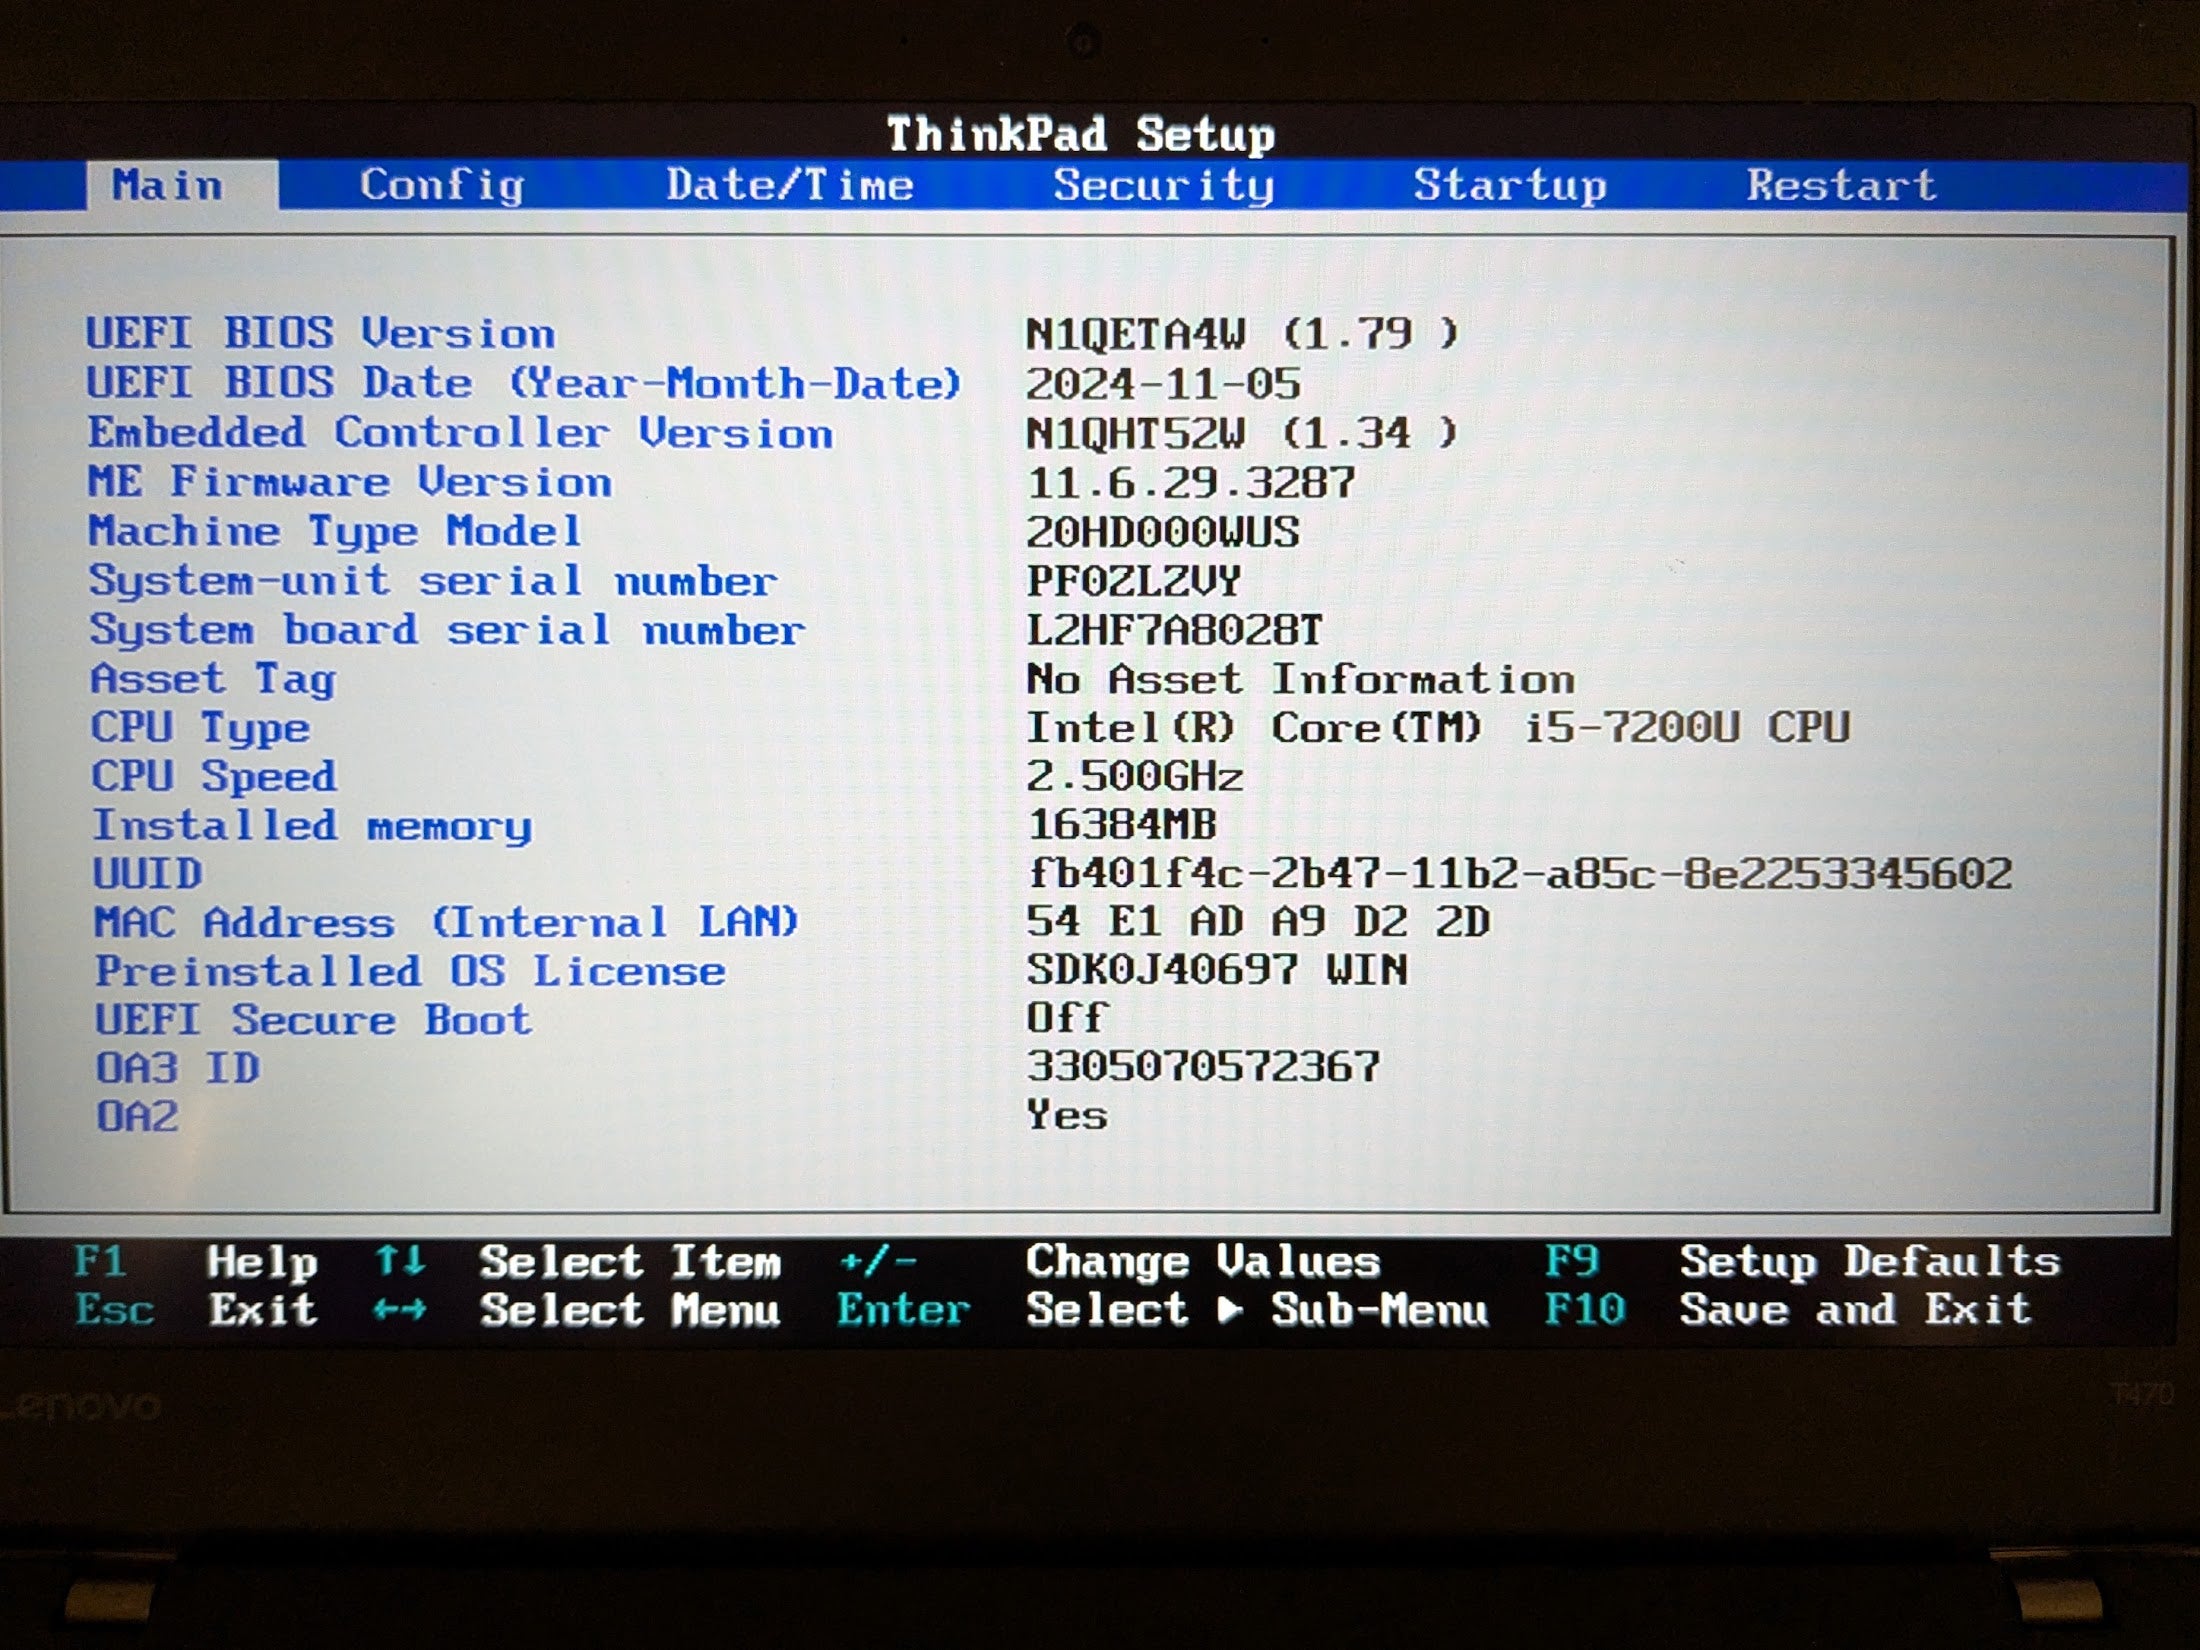Screen dimensions: 2200x1650
Task: Select the highlighted Main tab
Action: [167, 185]
